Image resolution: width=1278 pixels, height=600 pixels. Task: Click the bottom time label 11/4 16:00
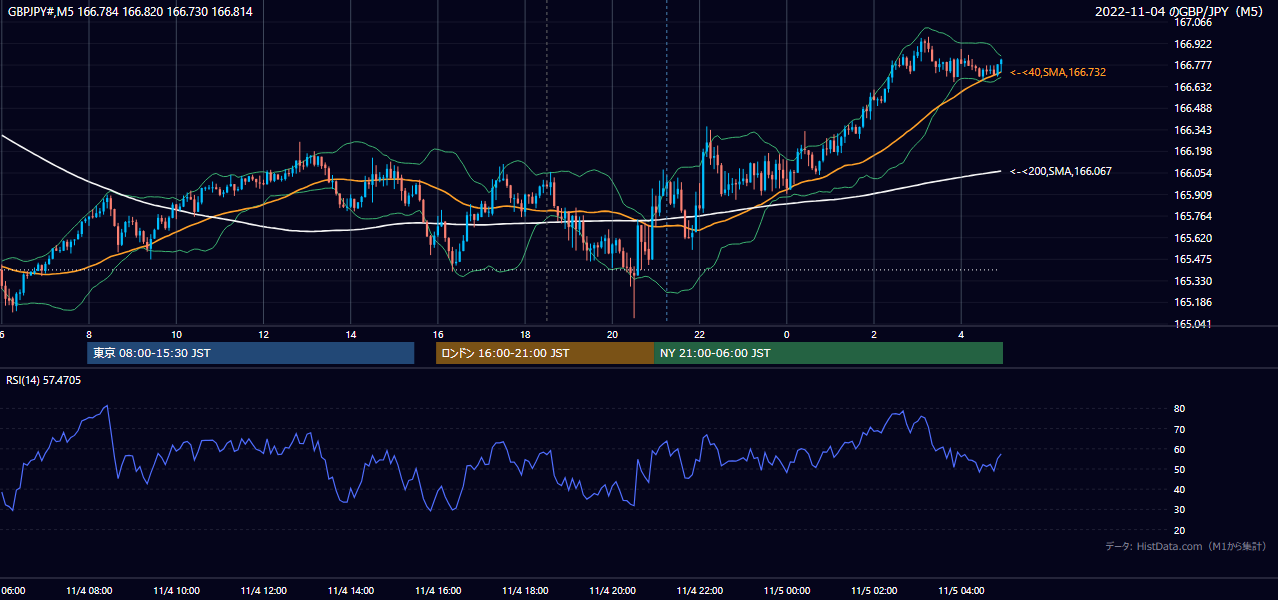tap(438, 590)
